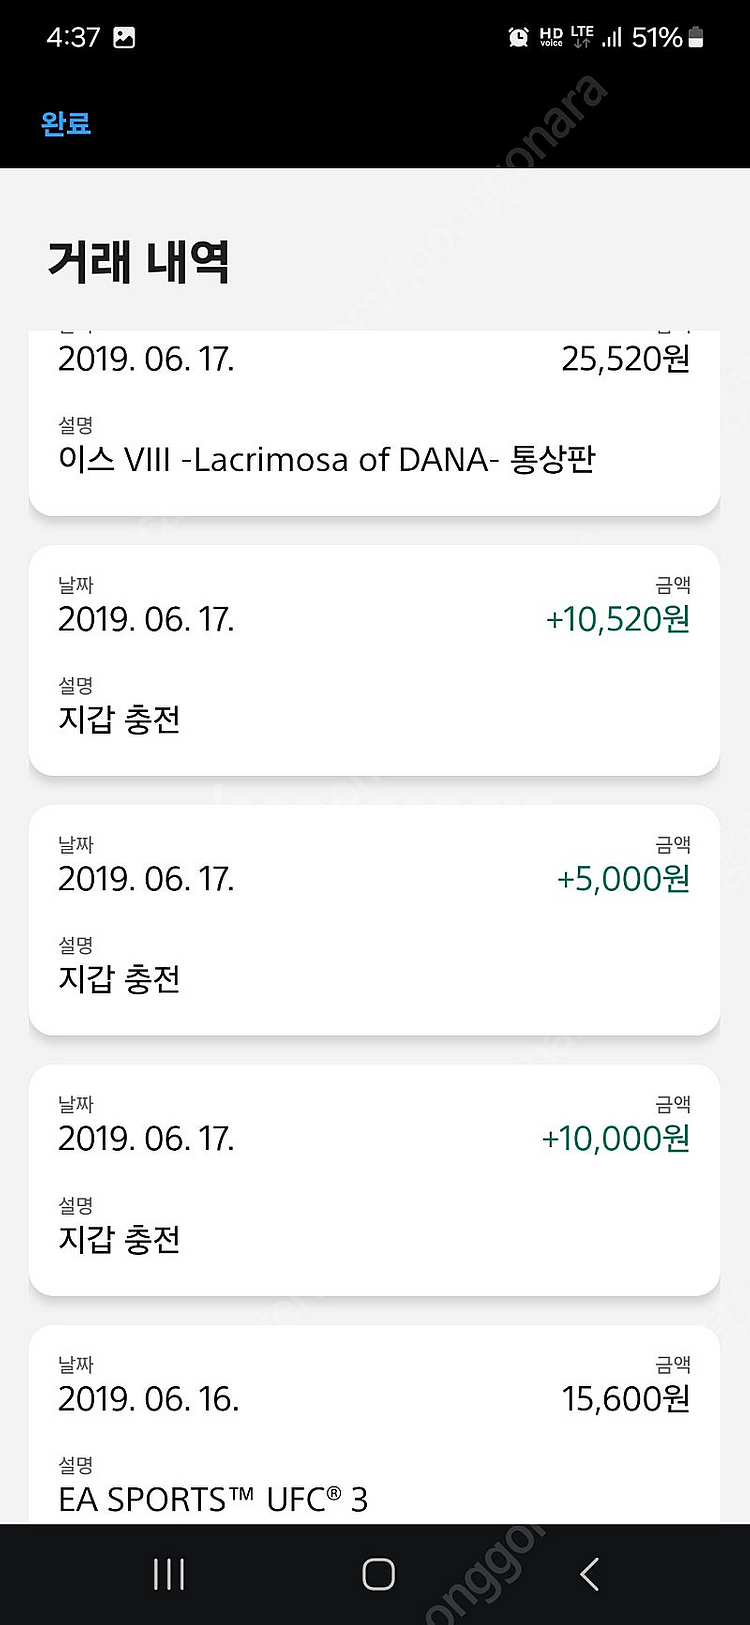Tap the 2019. 06. 16. transaction date
750x1625 pixels.
148,1398
